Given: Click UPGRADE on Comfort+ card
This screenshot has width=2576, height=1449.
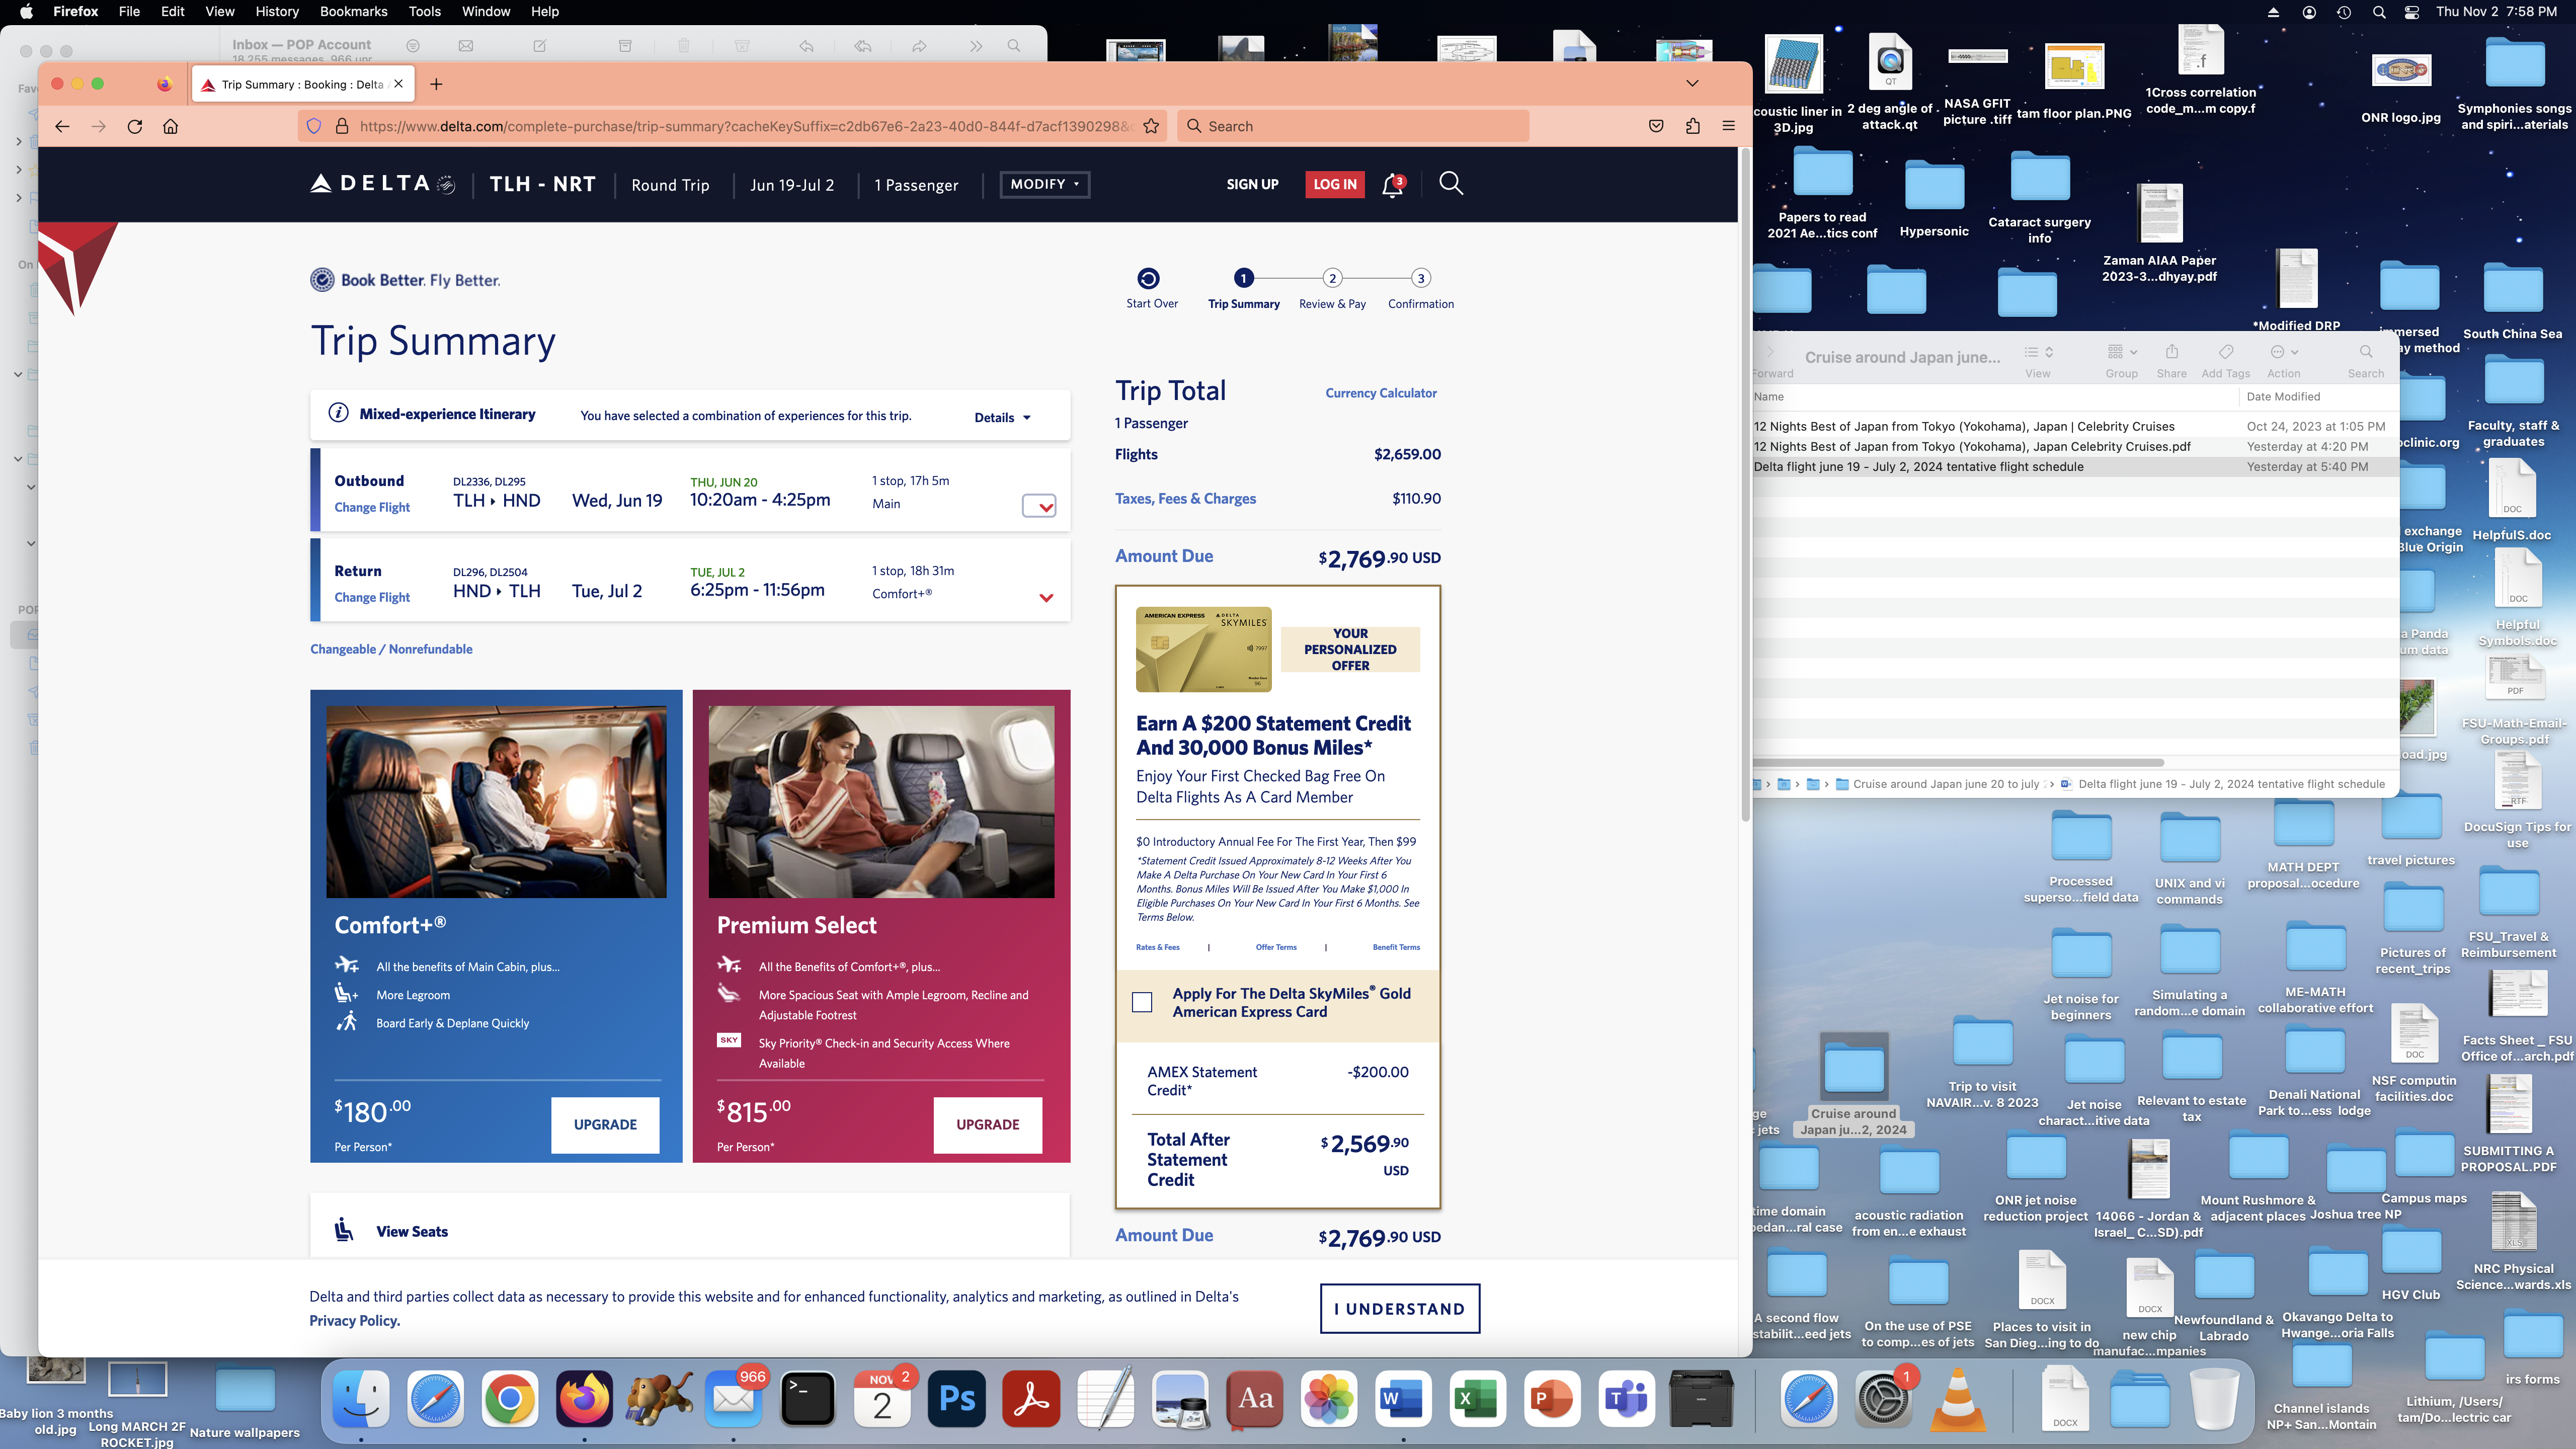Looking at the screenshot, I should [605, 1124].
